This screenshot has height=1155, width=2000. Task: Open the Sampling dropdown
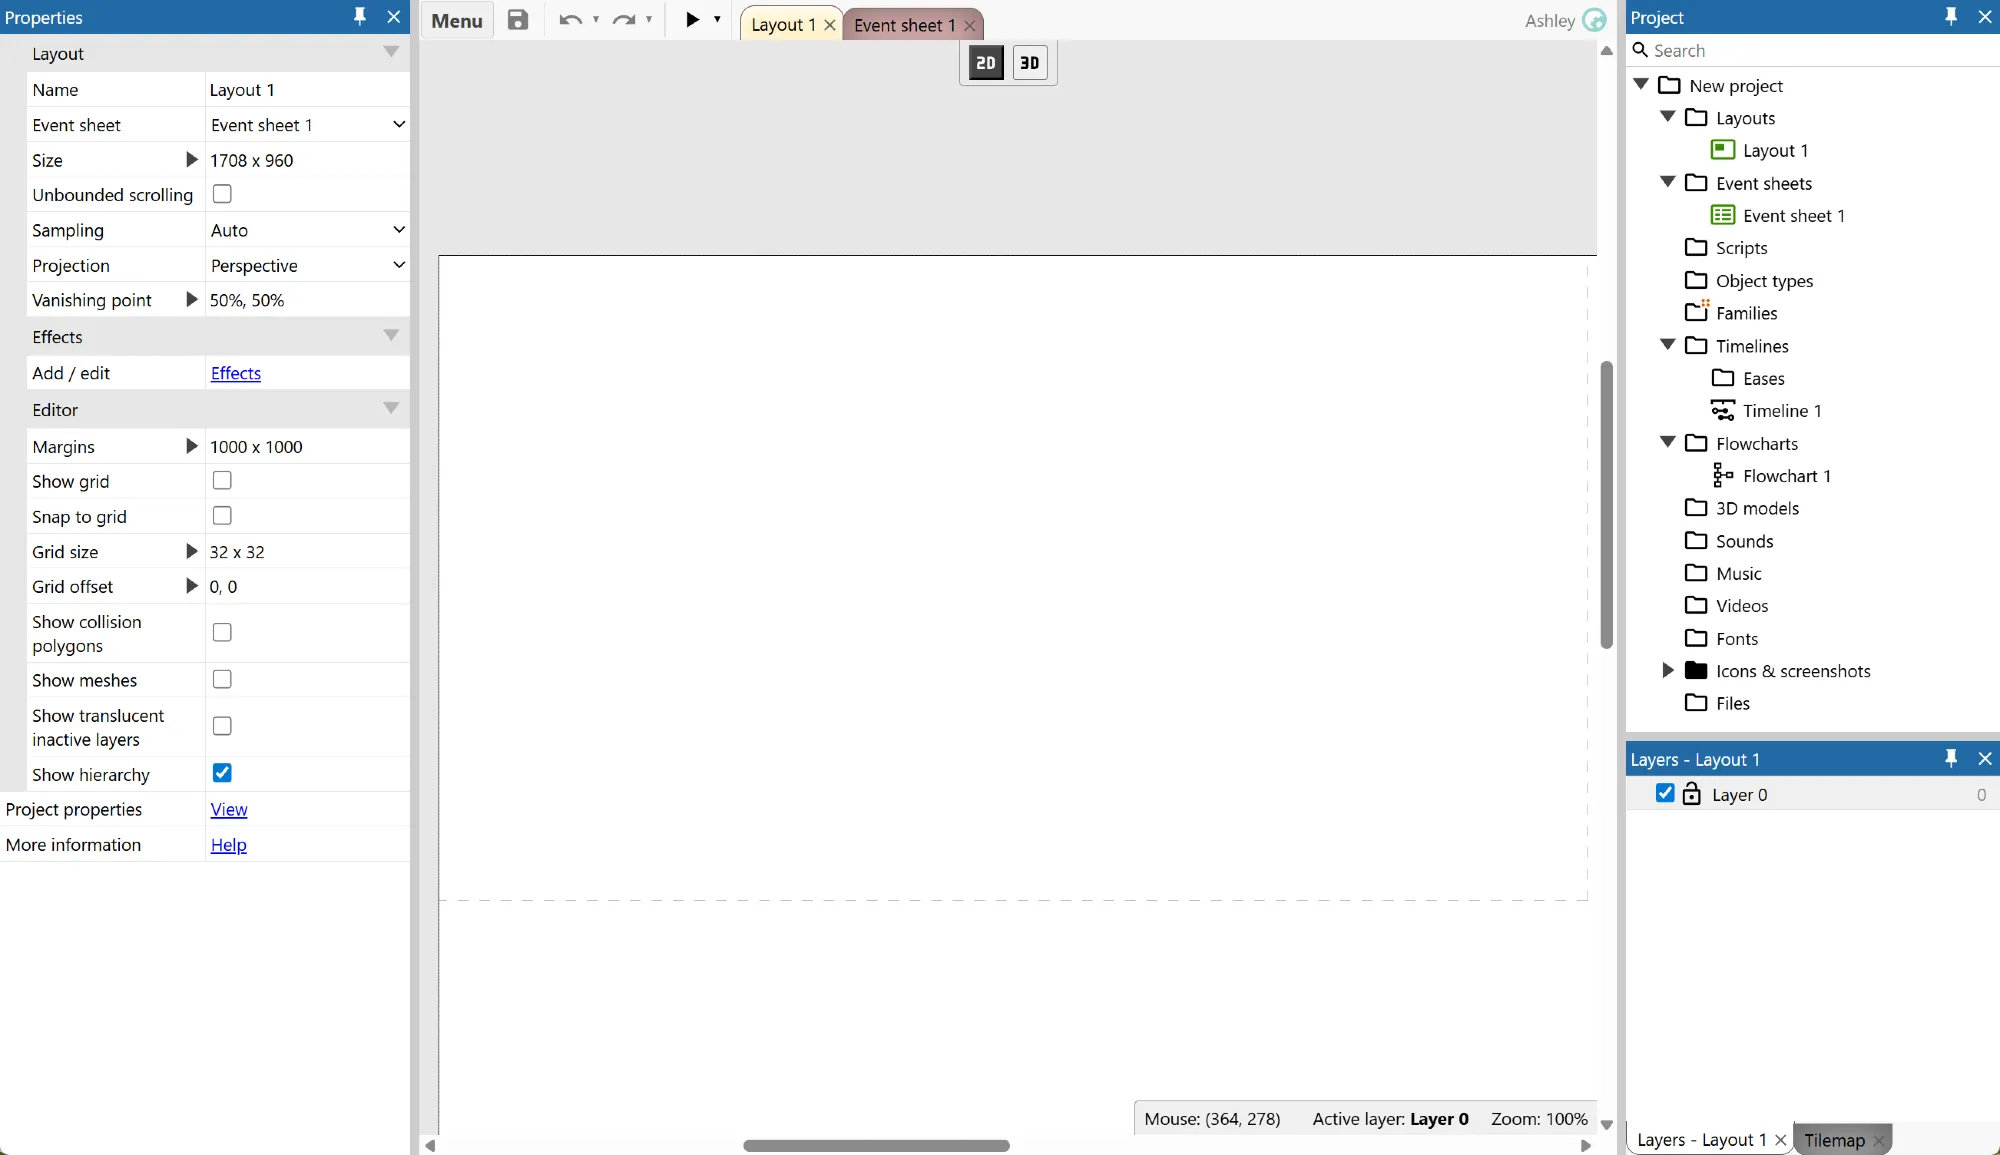pos(308,230)
